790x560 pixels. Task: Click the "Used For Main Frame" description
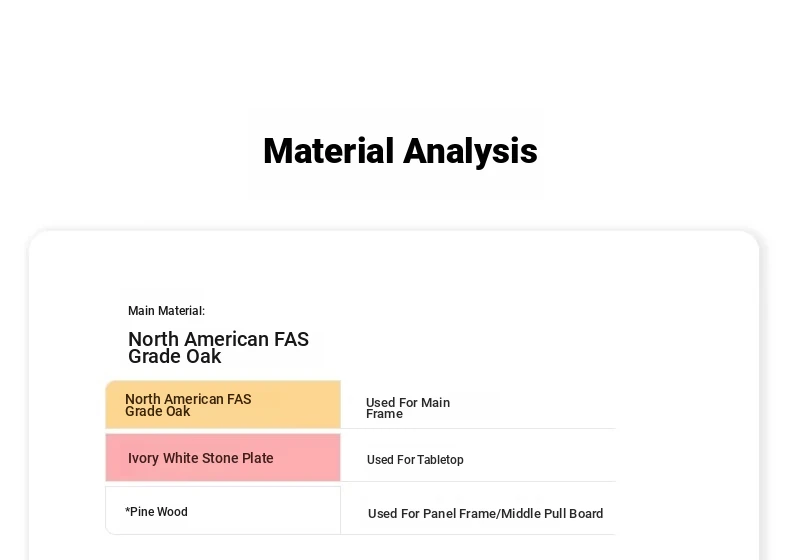coord(407,408)
